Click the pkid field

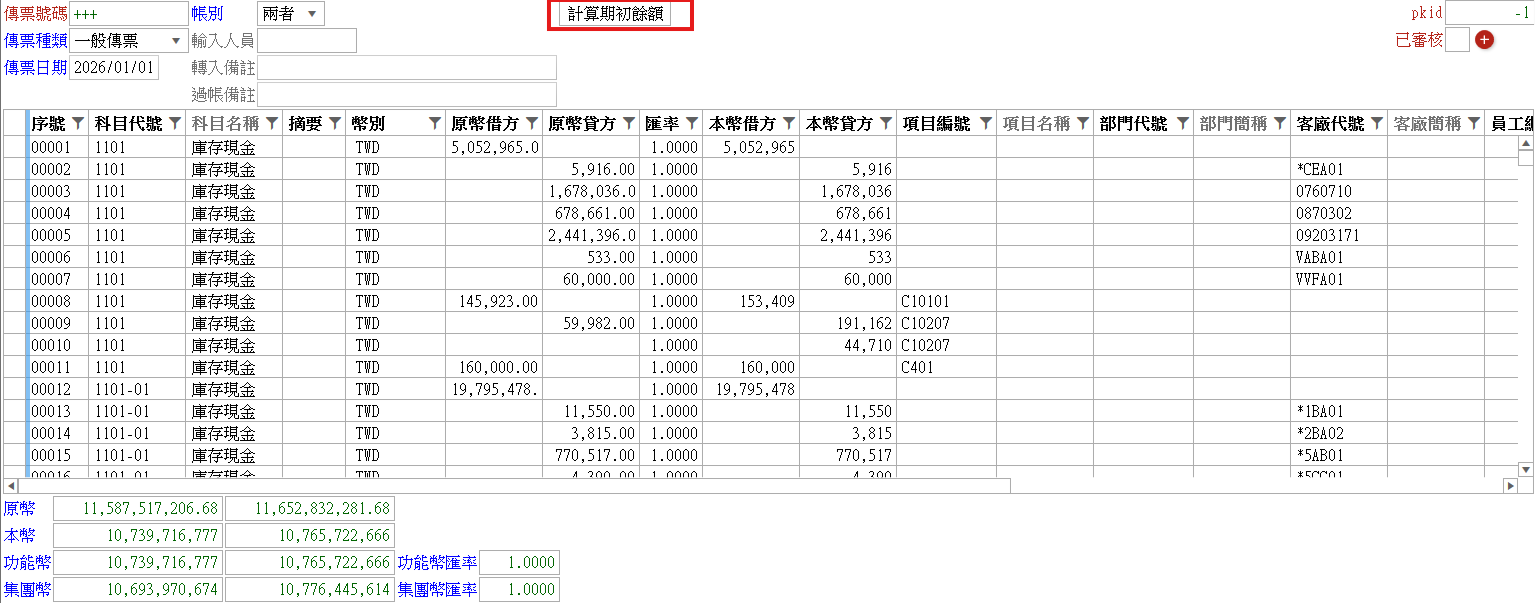pyautogui.click(x=1490, y=13)
